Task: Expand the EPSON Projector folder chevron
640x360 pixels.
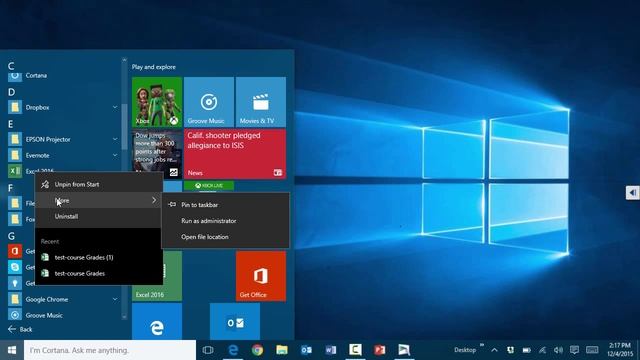Action: 115,139
